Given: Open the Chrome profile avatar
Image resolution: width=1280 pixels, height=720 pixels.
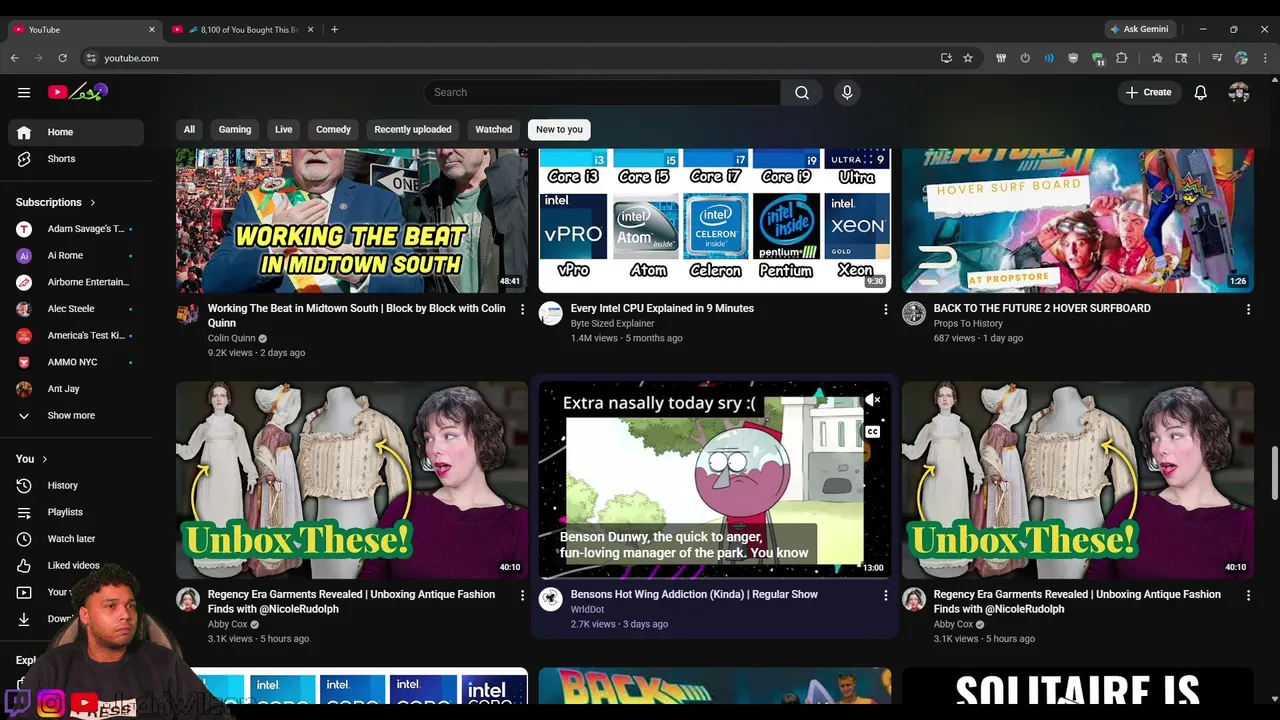Looking at the screenshot, I should pos(1241,58).
